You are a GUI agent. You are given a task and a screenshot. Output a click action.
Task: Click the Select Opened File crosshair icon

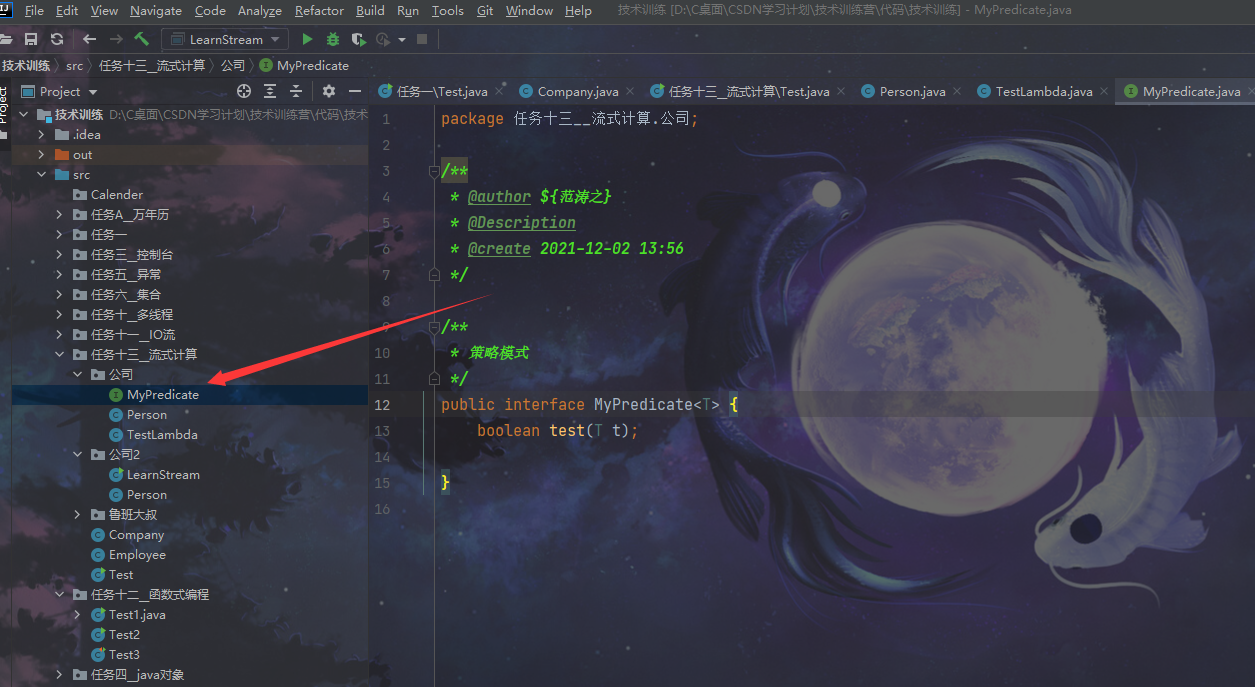point(244,91)
